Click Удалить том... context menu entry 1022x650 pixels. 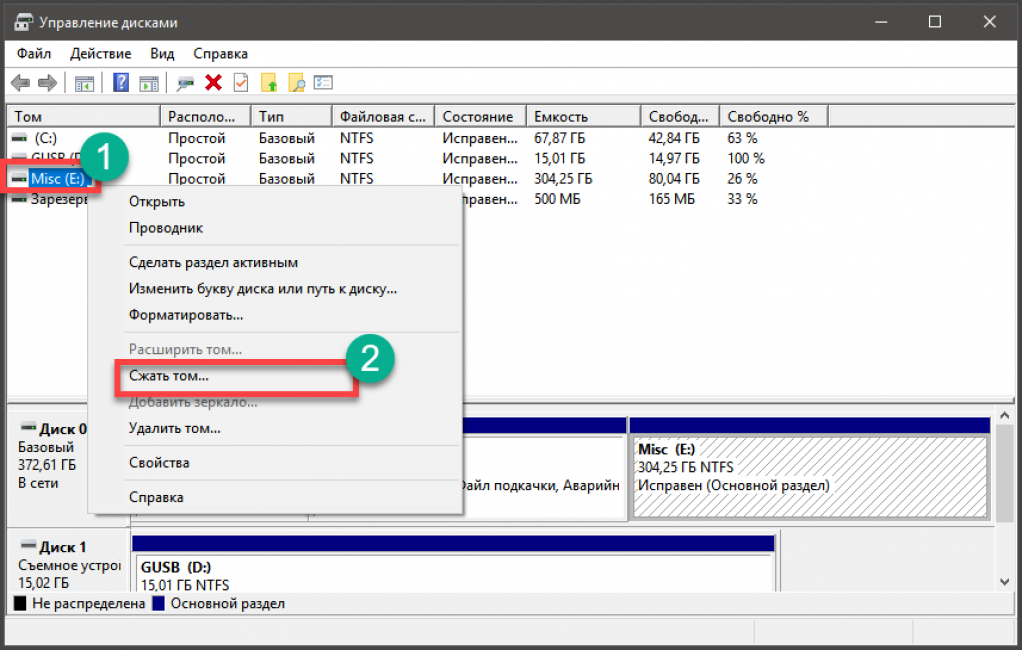click(175, 428)
